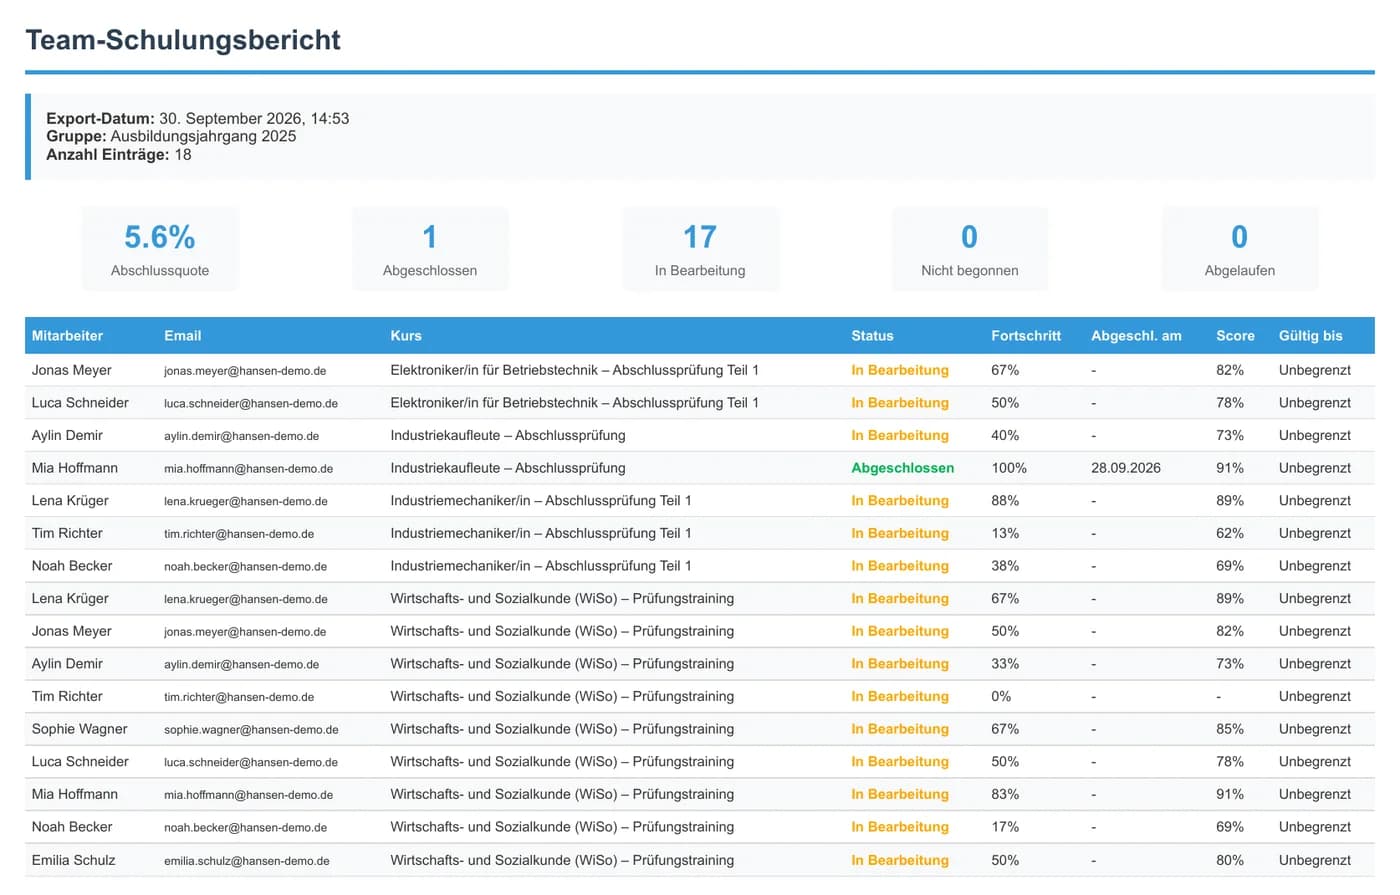Image resolution: width=1400 pixels, height=895 pixels.
Task: Click email emilia.schulz@hansen-demo.de
Action: point(247,861)
